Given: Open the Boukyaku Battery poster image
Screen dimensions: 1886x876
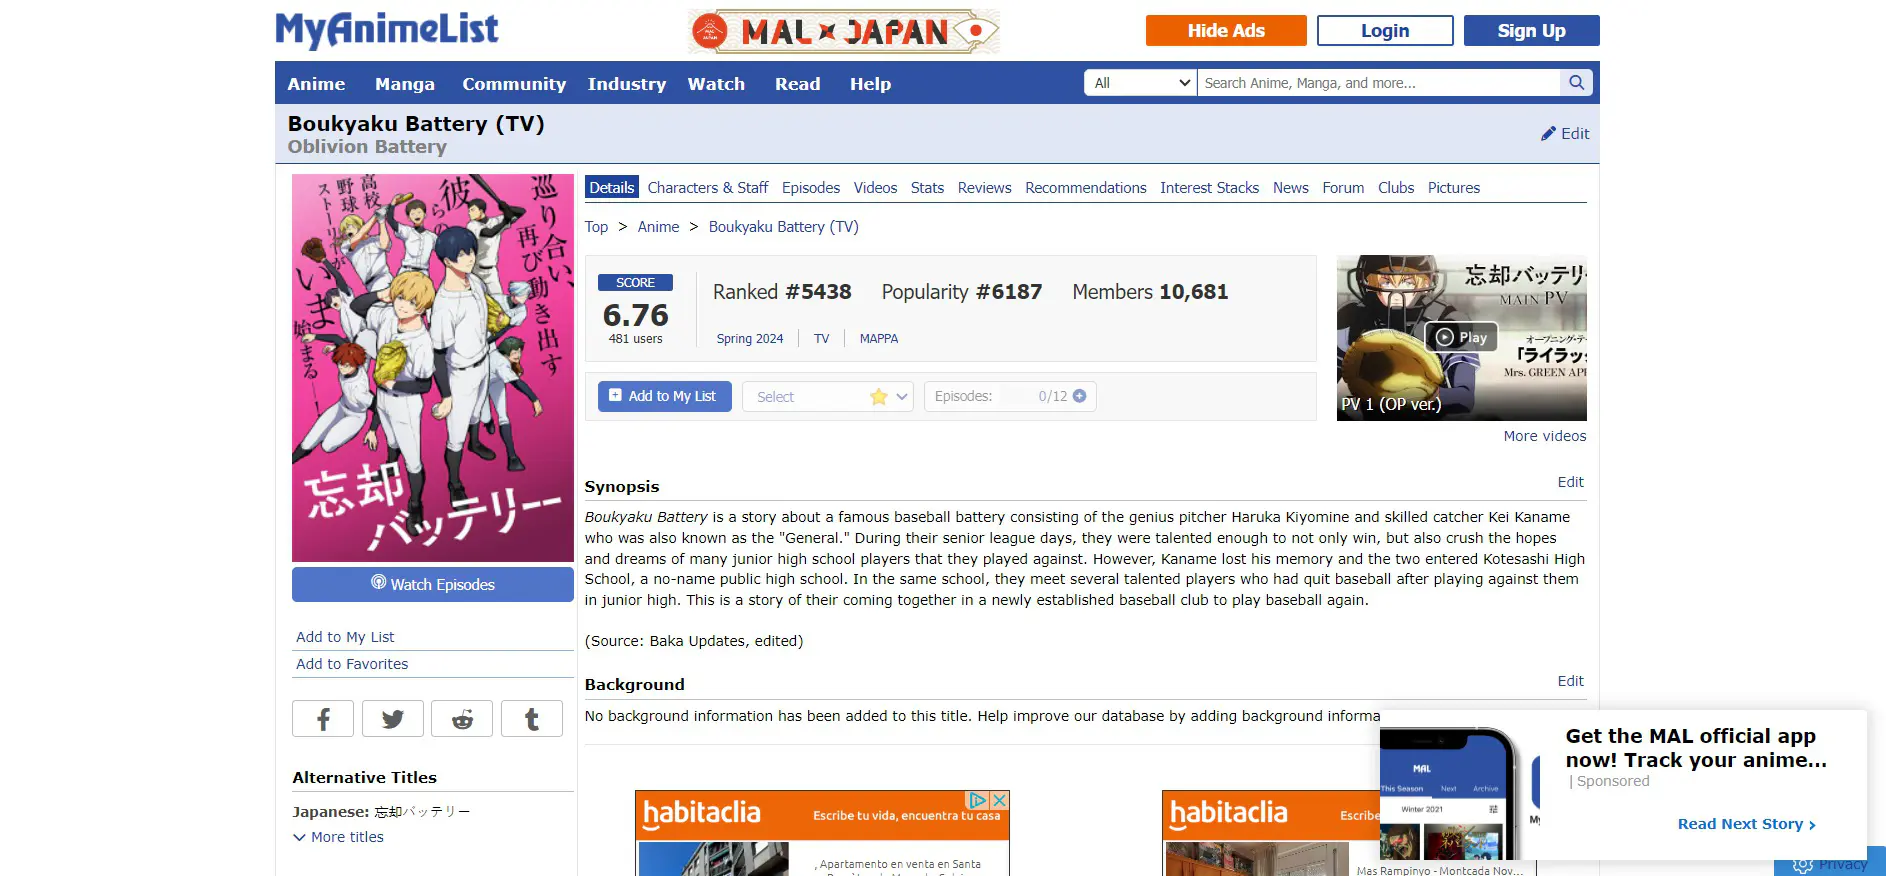Looking at the screenshot, I should point(433,368).
